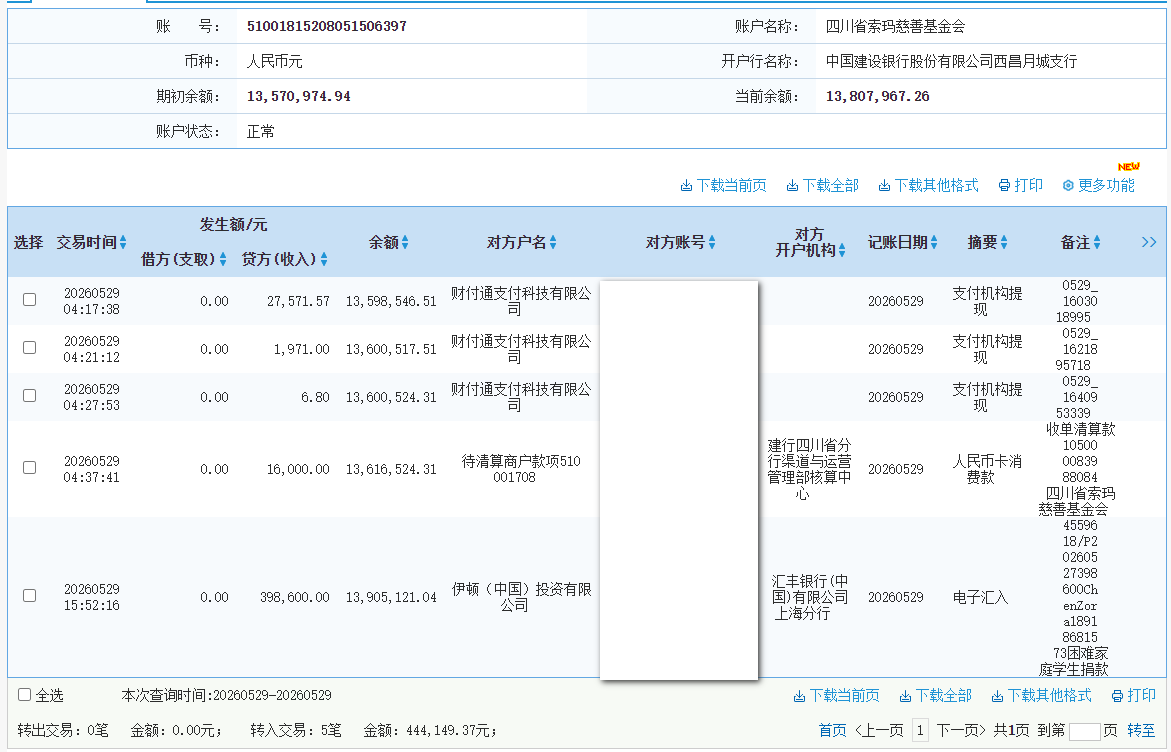Sort by 对方开户机构 column arrows

[842, 250]
